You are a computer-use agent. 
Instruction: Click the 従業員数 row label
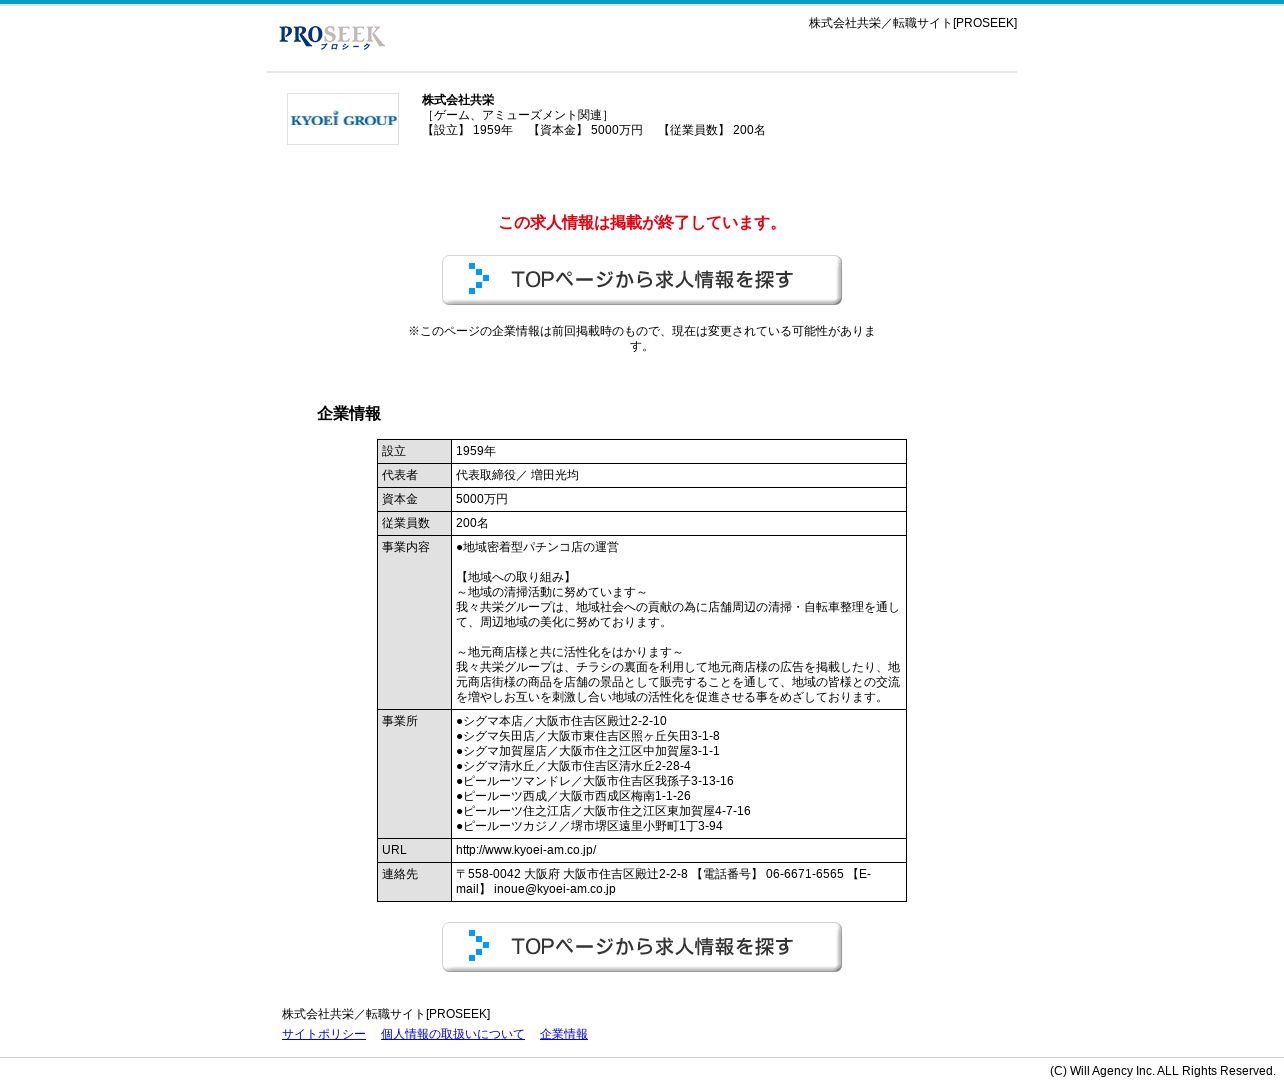(415, 524)
